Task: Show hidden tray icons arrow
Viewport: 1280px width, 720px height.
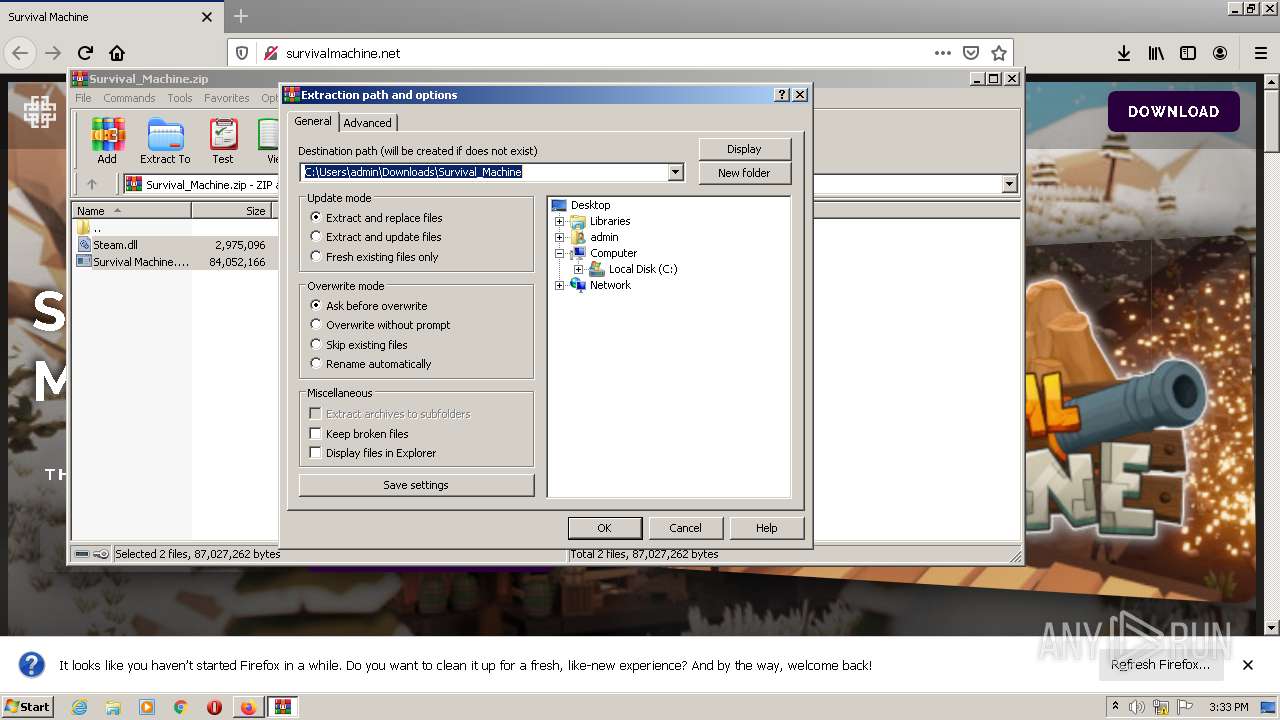Action: click(x=1115, y=706)
